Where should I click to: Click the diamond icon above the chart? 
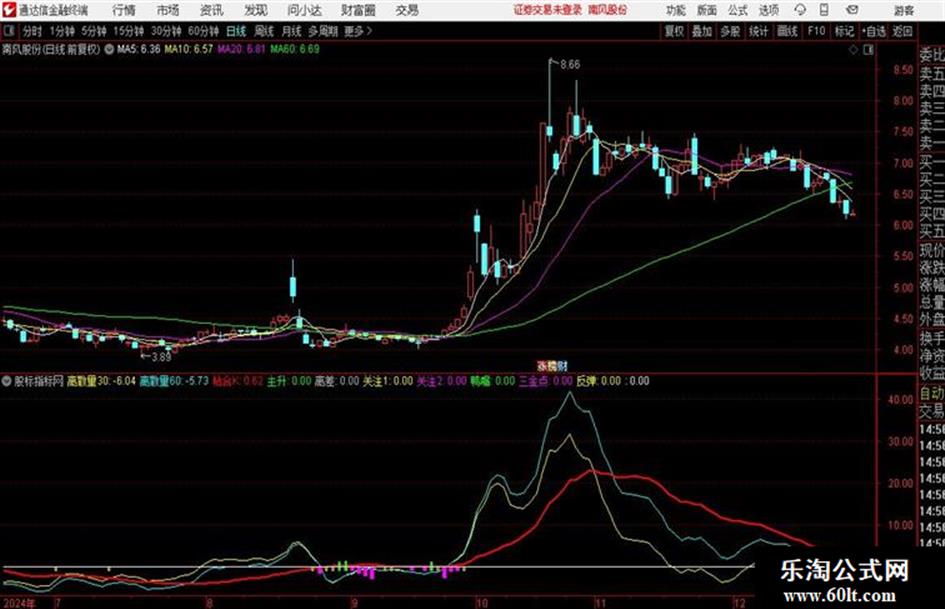[853, 50]
